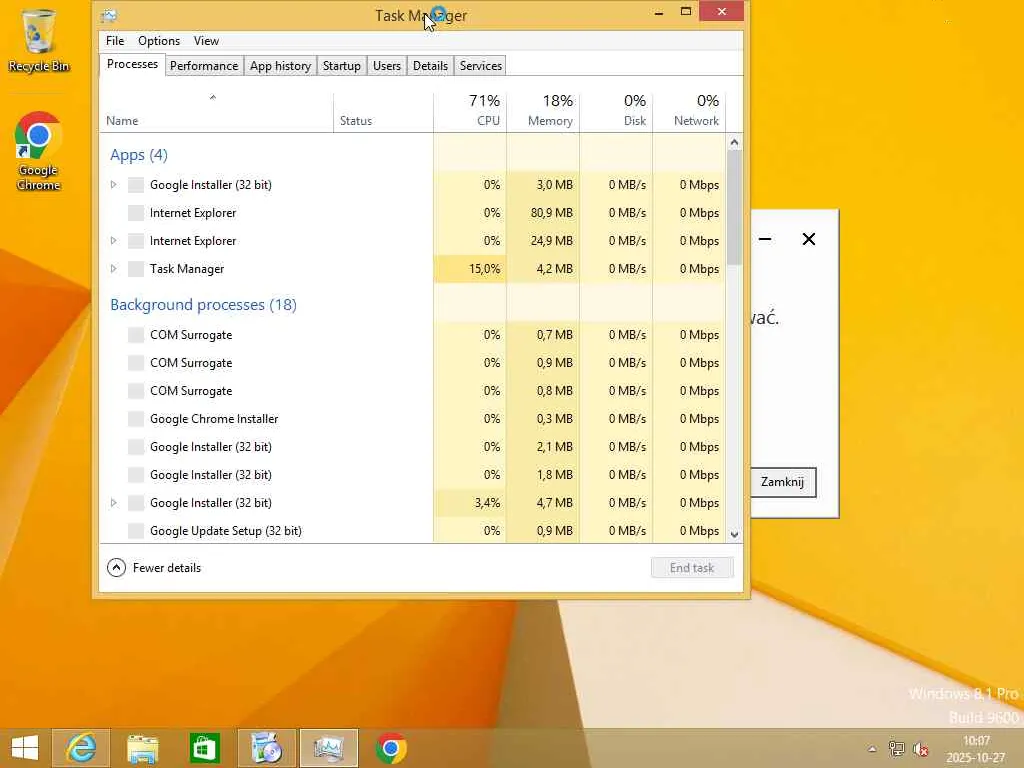Open the Google Chrome desktop shortcut
Viewport: 1024px width, 768px height.
pyautogui.click(x=38, y=151)
